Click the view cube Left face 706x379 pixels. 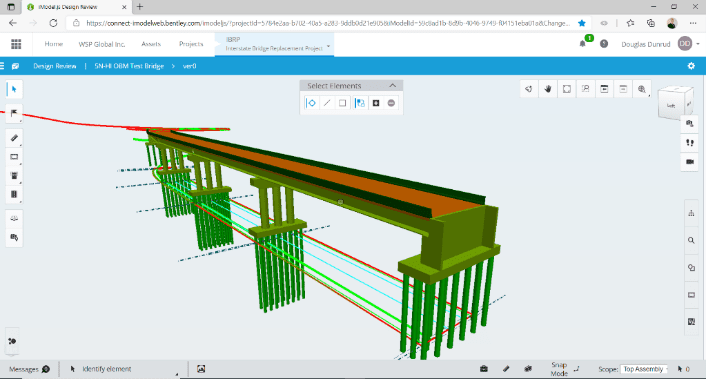[671, 105]
